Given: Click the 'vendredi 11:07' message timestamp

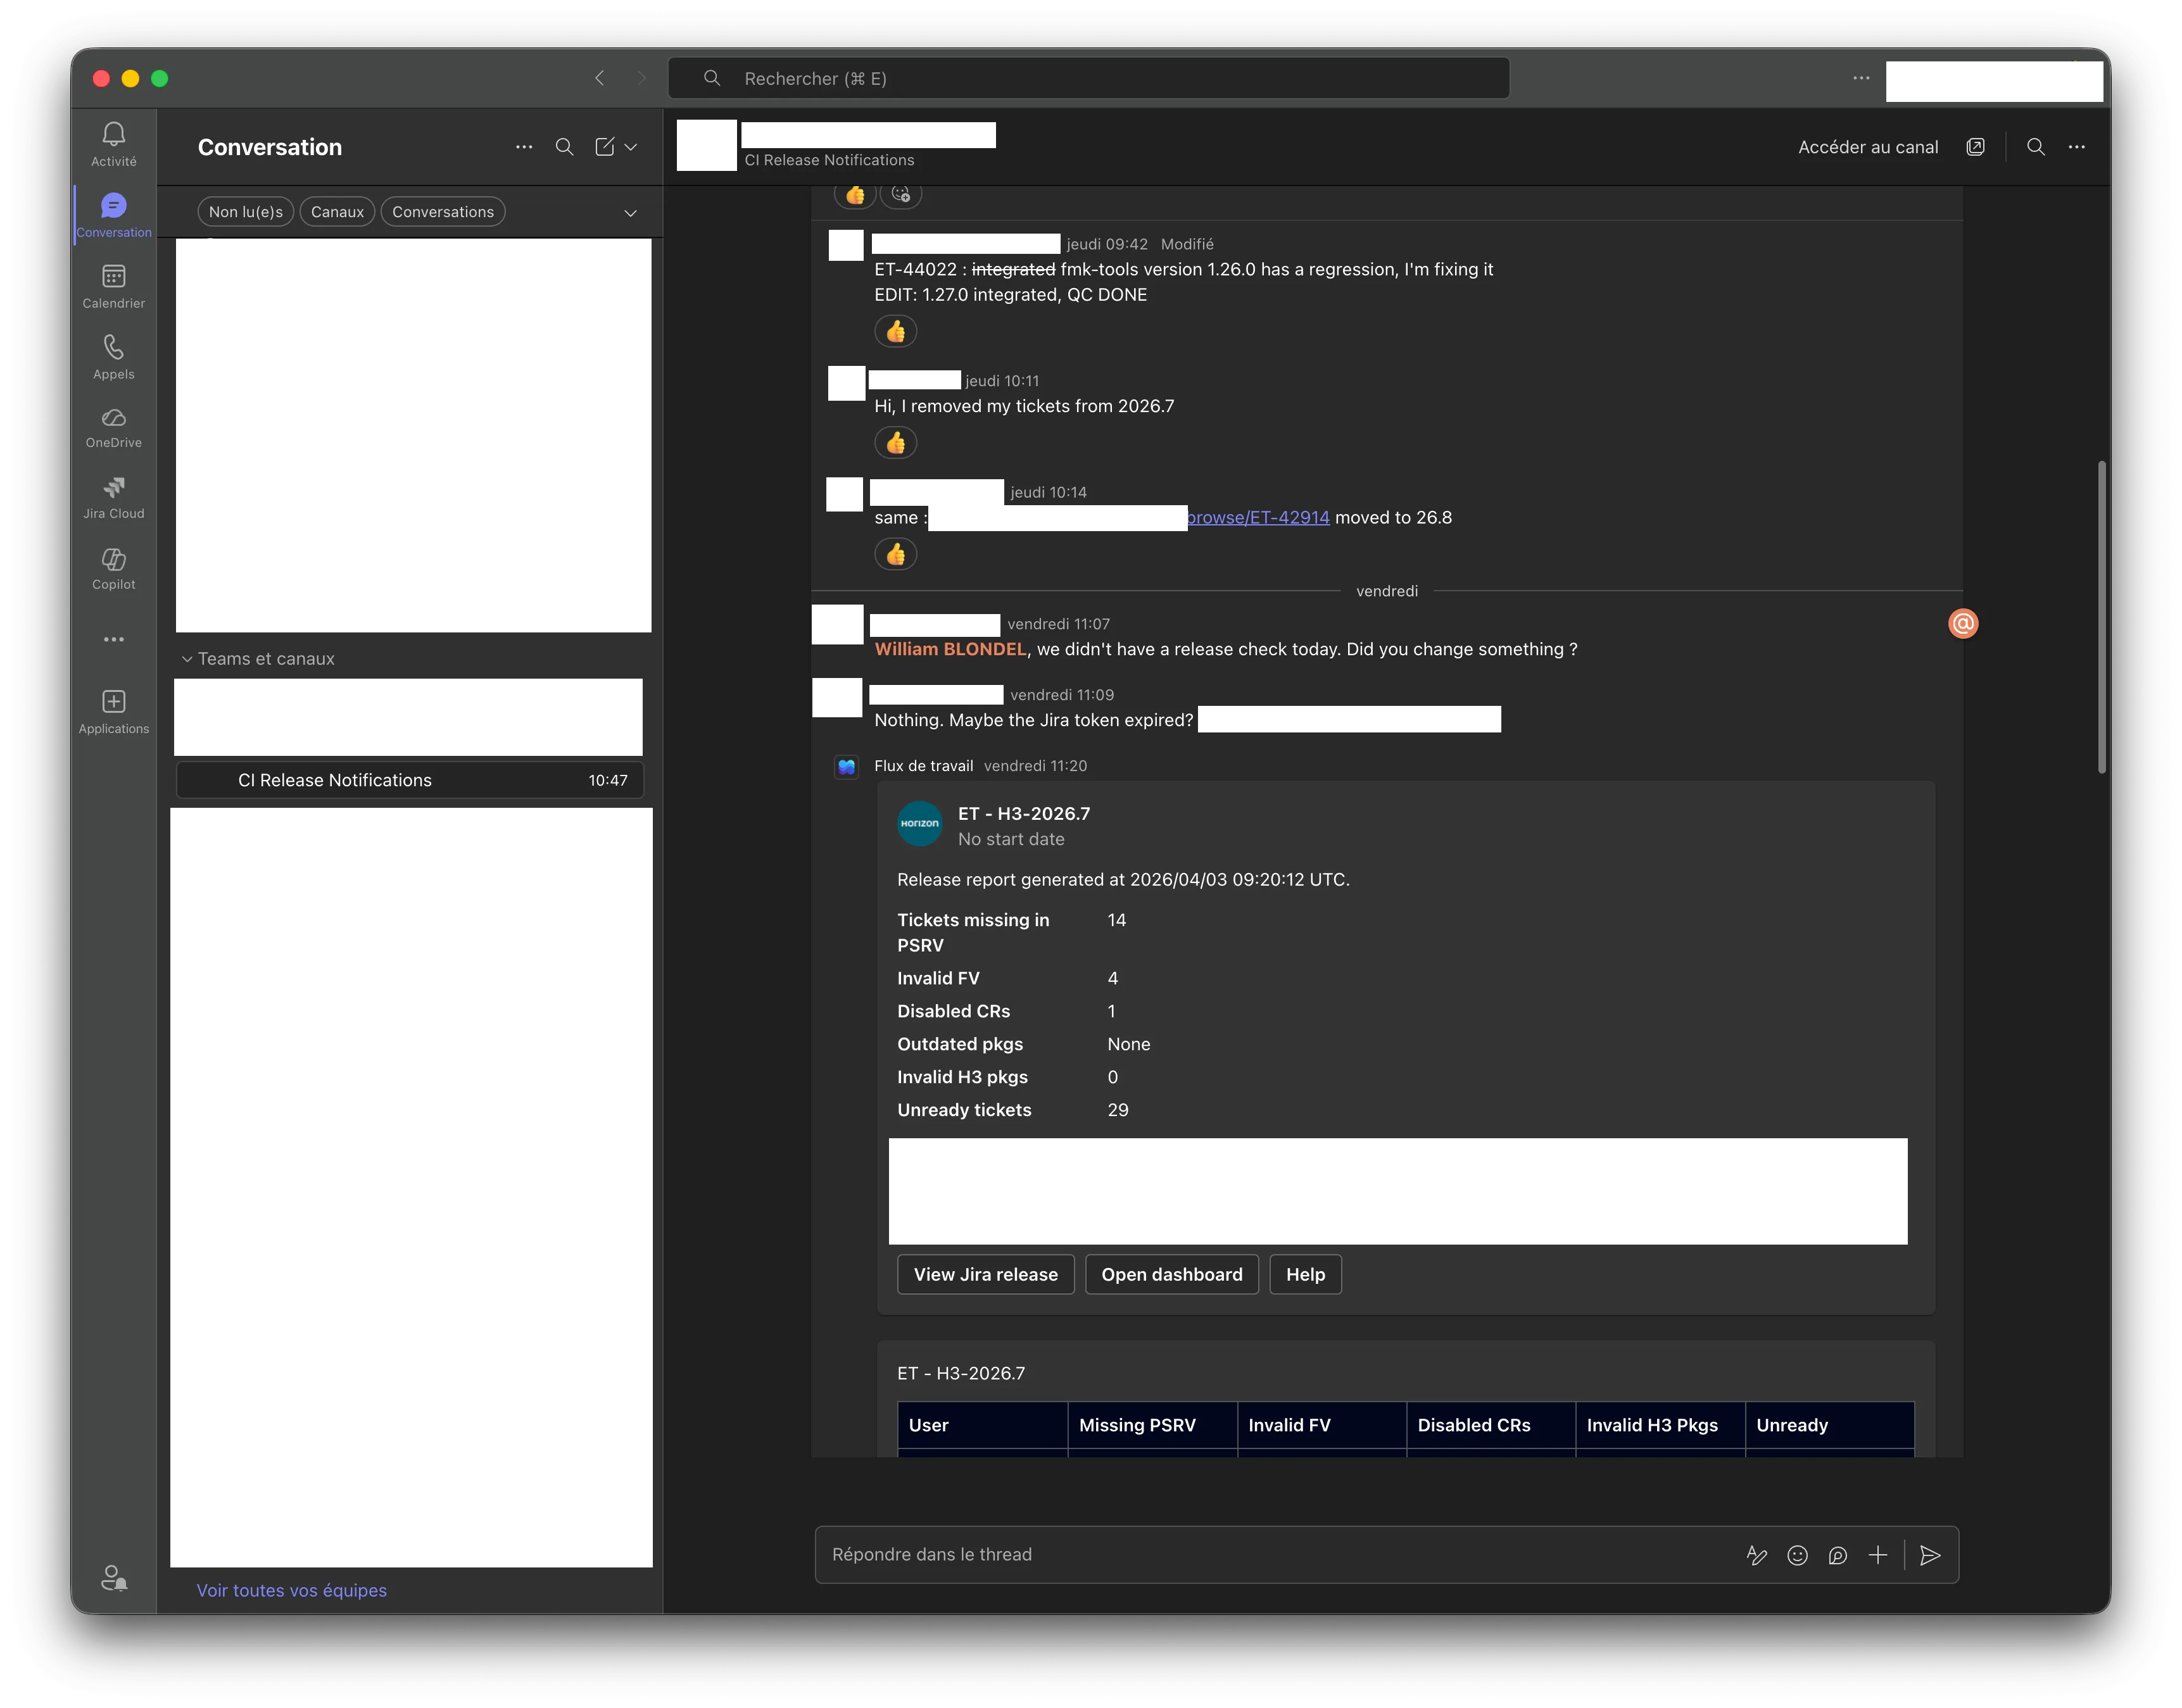Looking at the screenshot, I should pos(1058,624).
